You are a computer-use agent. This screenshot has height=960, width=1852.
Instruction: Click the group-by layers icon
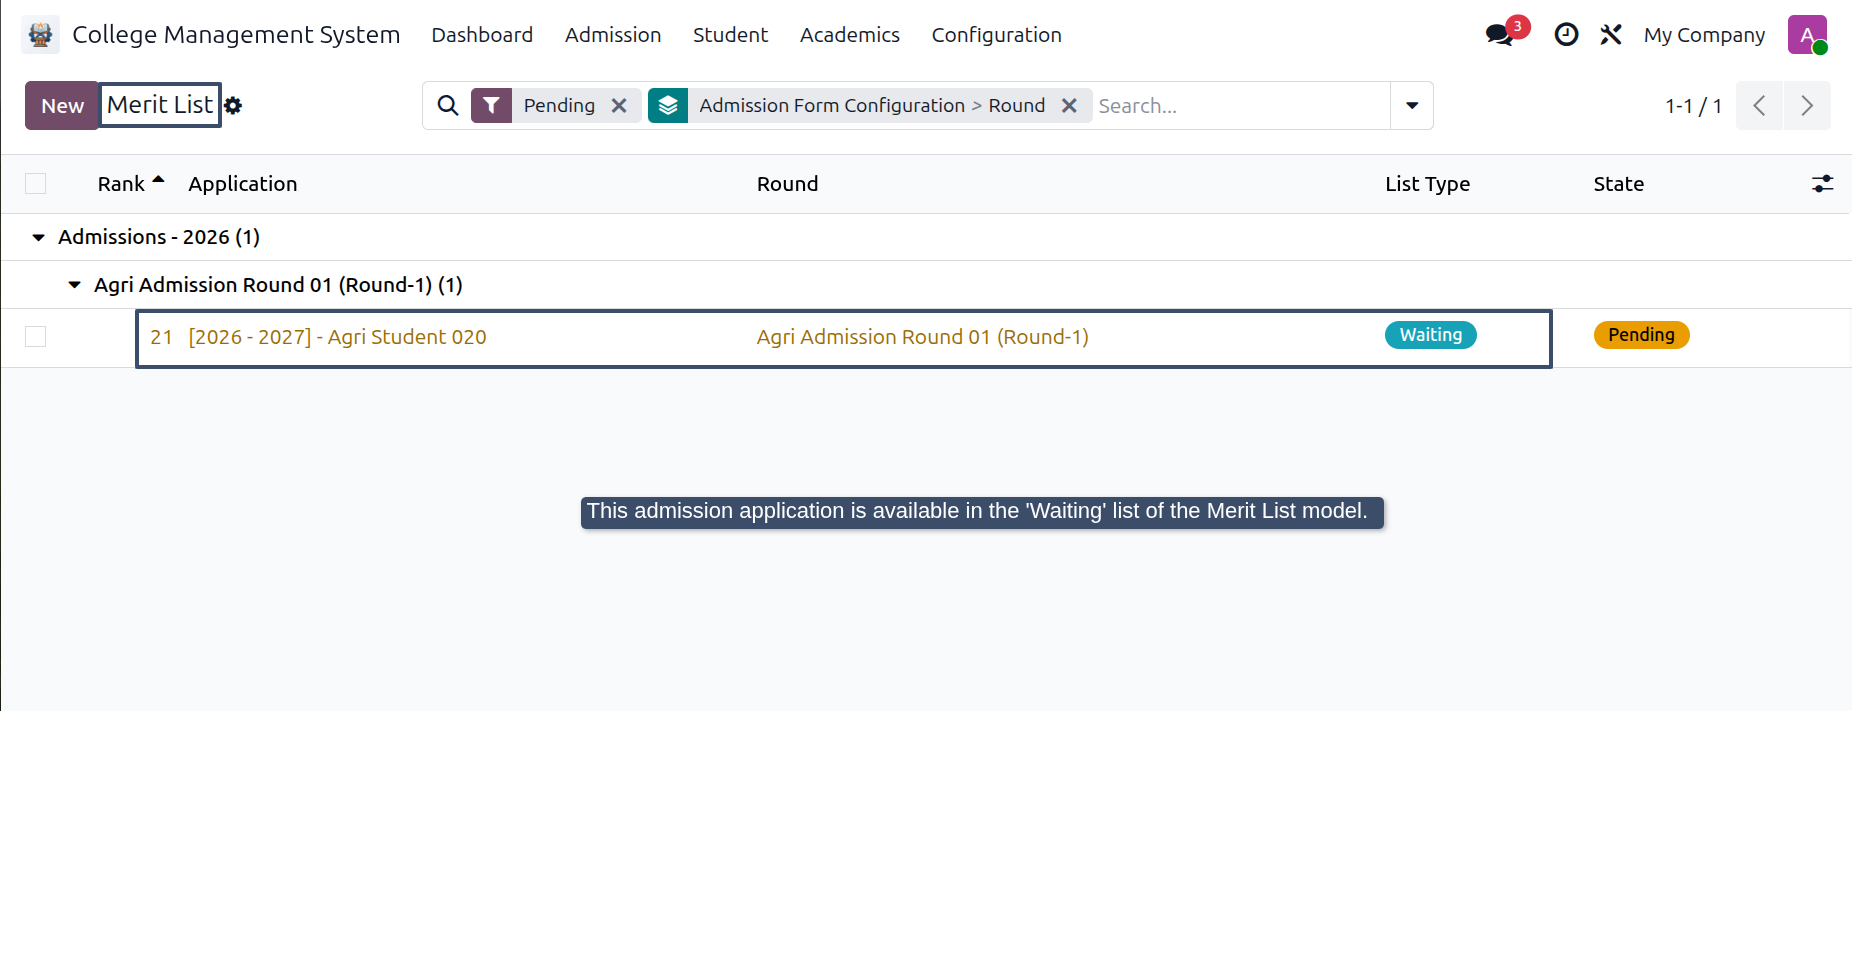click(x=668, y=106)
